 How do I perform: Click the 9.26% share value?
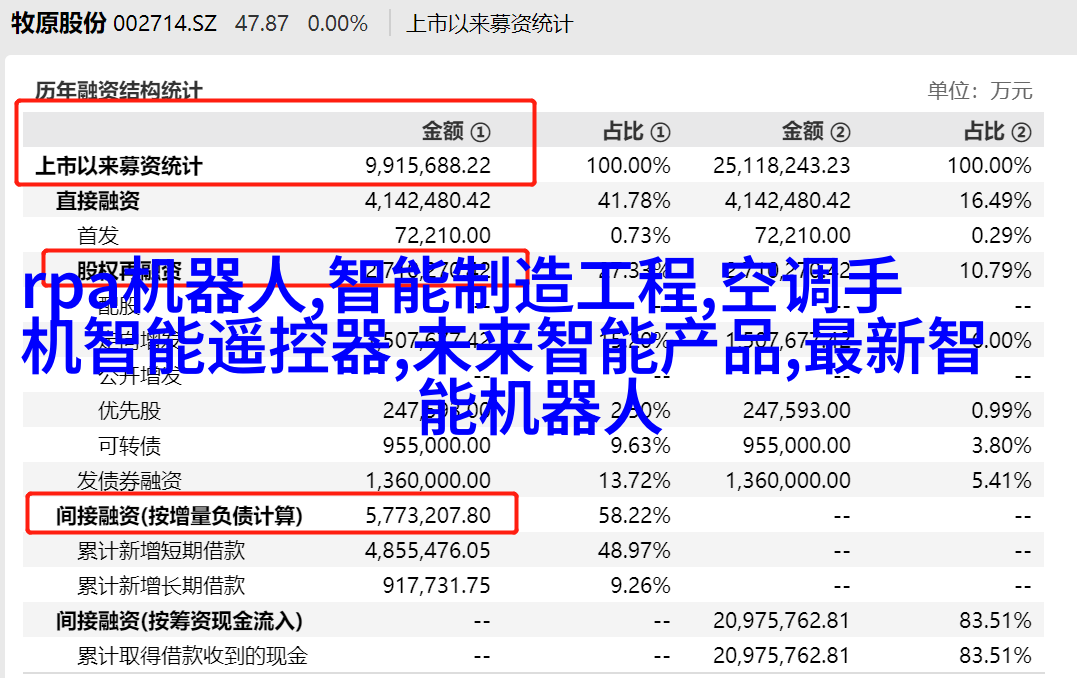click(640, 586)
